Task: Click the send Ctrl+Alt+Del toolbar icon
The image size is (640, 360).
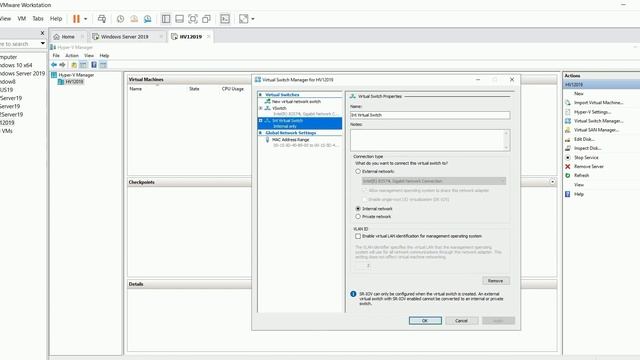Action: coord(102,19)
